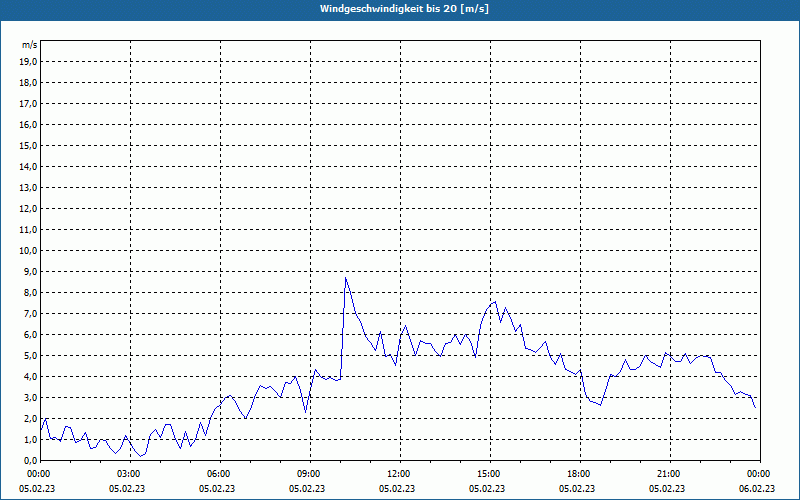
Task: Click the '06.02.23' date label
Action: coord(757,489)
